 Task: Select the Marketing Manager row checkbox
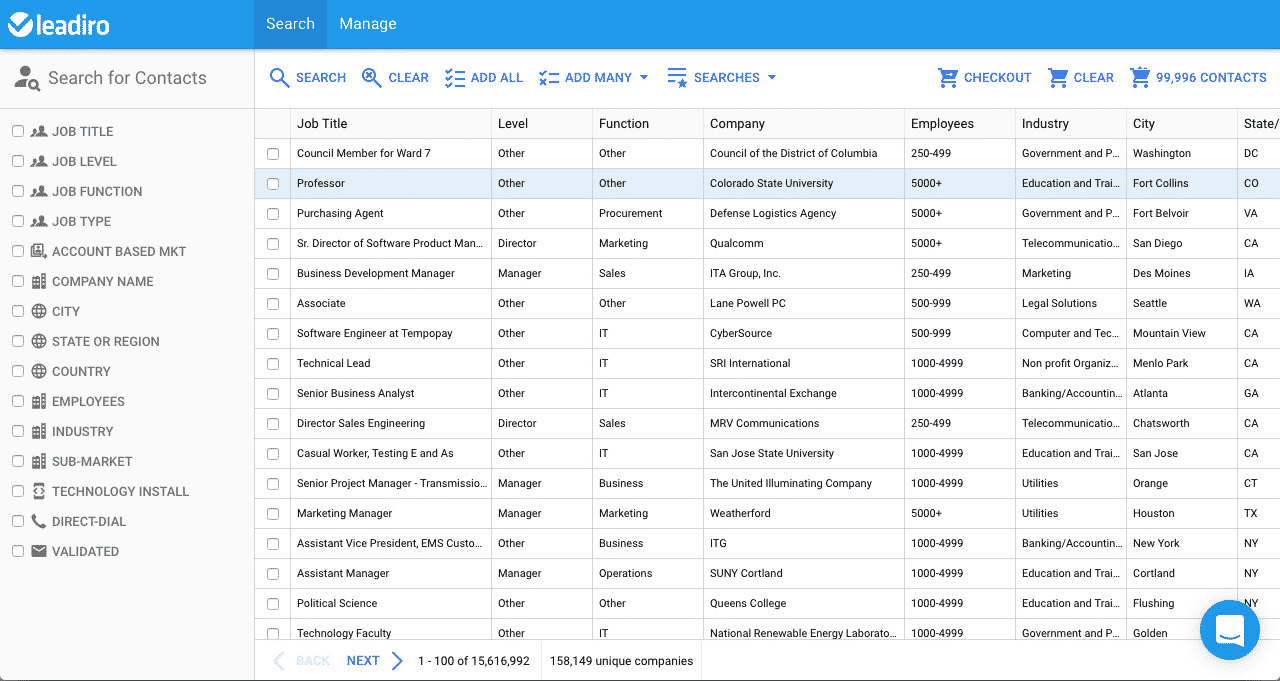coord(273,514)
